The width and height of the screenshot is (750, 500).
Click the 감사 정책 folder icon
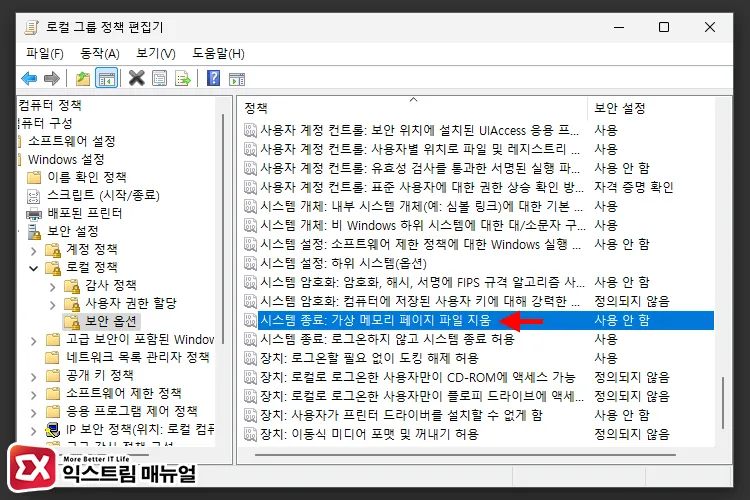72,286
